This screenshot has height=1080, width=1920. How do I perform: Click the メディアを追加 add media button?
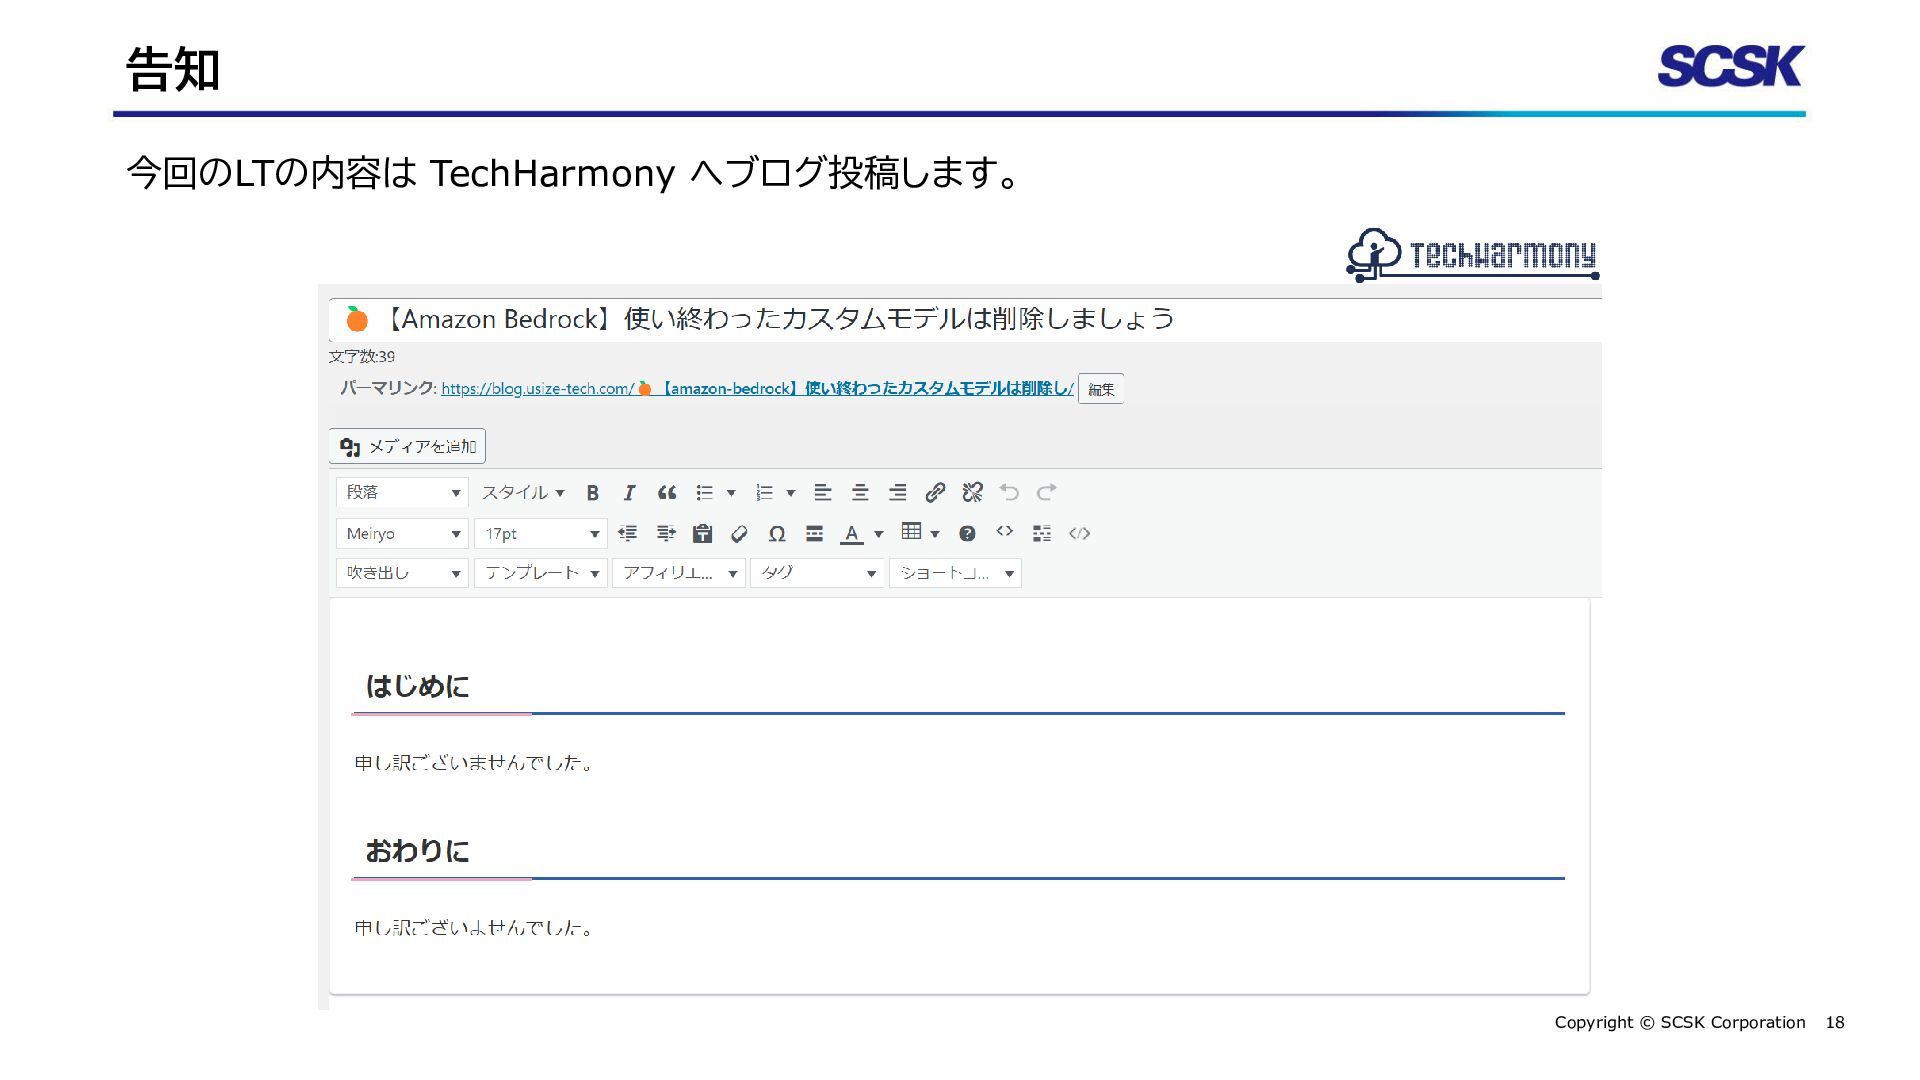pyautogui.click(x=407, y=446)
